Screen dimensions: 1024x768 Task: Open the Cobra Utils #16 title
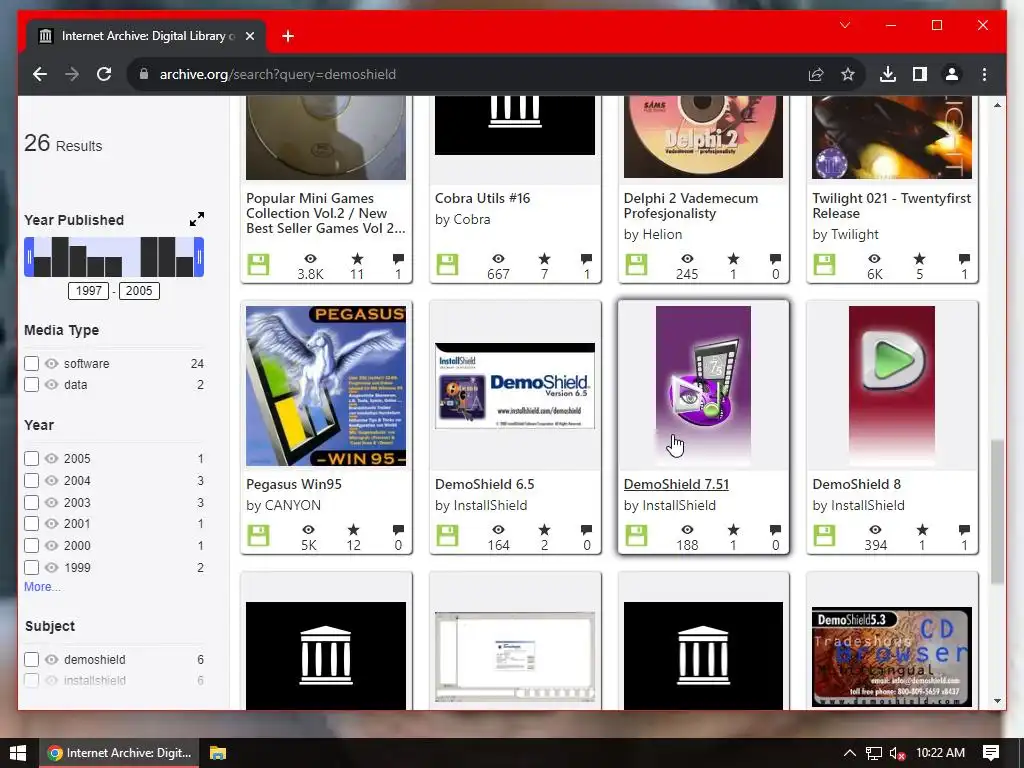click(483, 198)
